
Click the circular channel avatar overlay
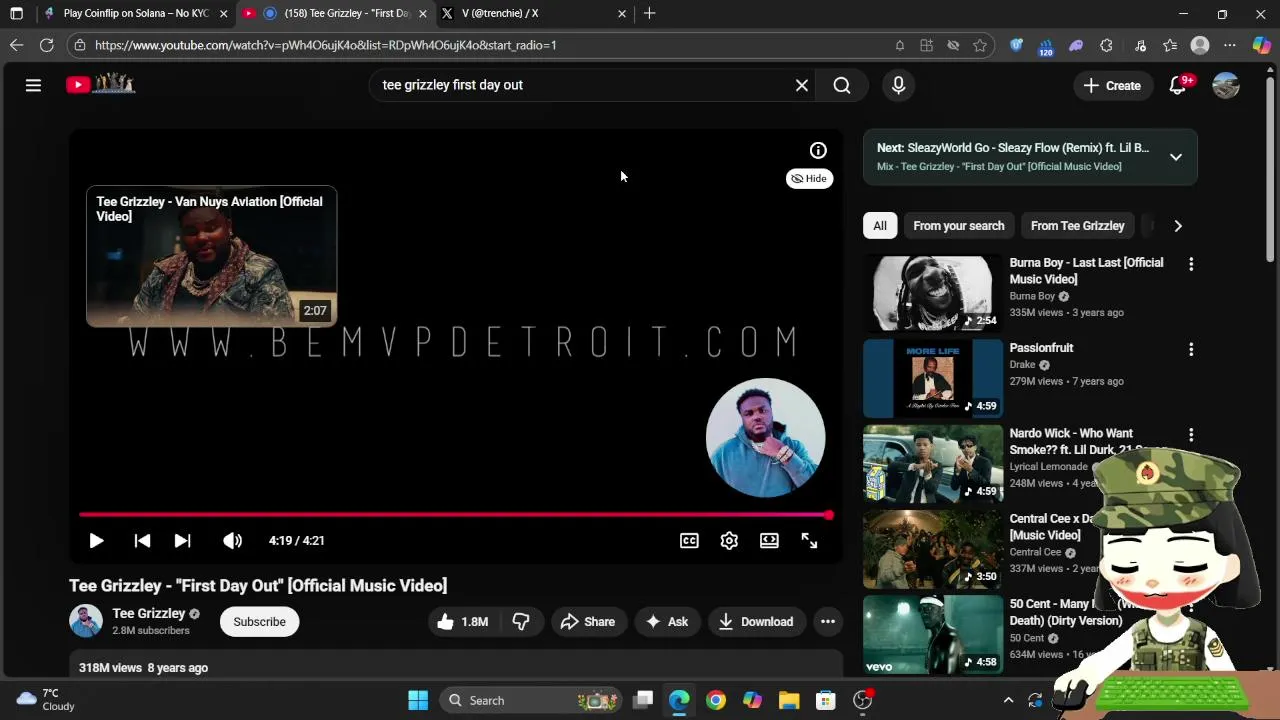click(765, 437)
